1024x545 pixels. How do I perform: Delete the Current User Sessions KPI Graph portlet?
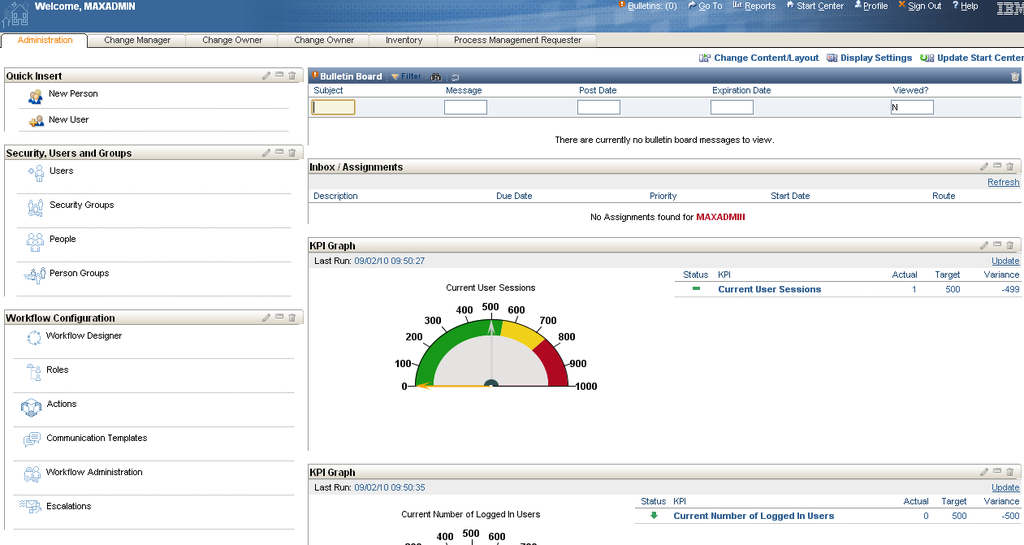tap(1010, 245)
